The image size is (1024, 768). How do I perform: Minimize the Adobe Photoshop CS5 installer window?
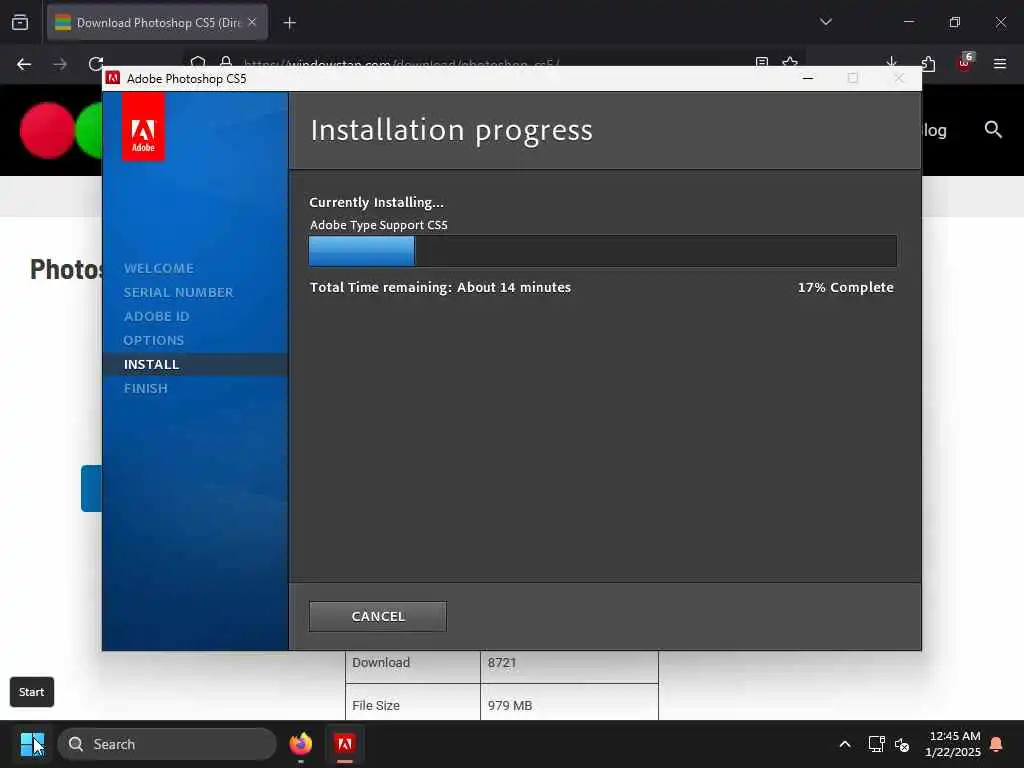(x=808, y=78)
